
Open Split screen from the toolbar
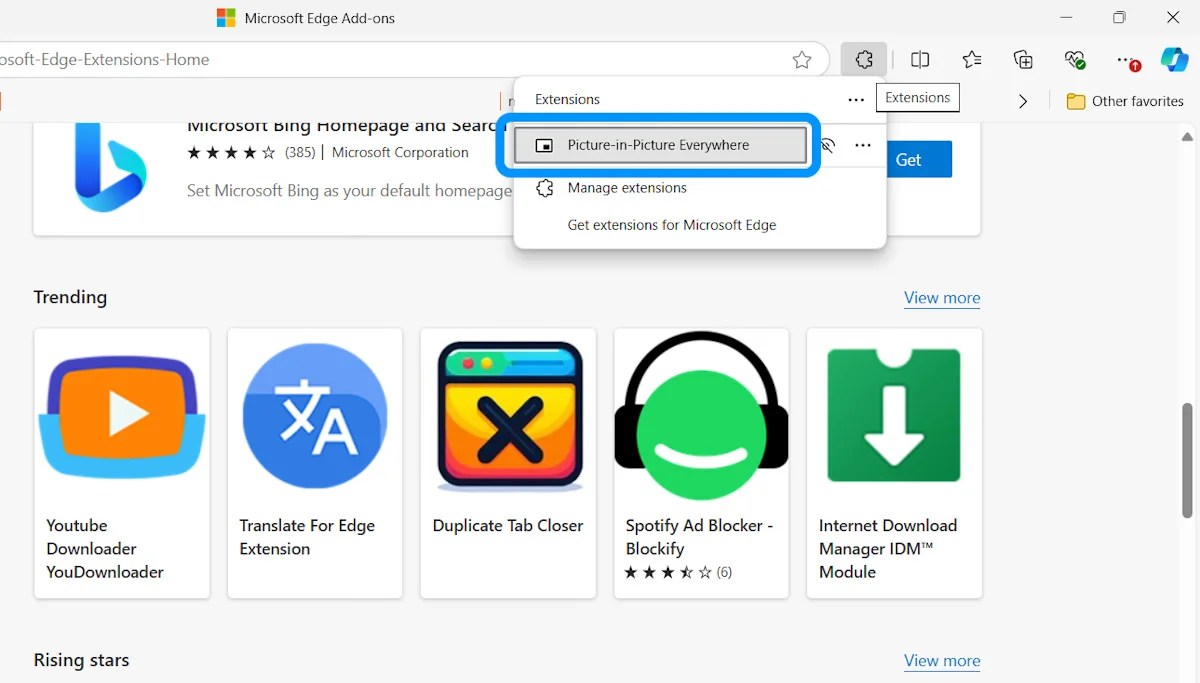(x=920, y=60)
